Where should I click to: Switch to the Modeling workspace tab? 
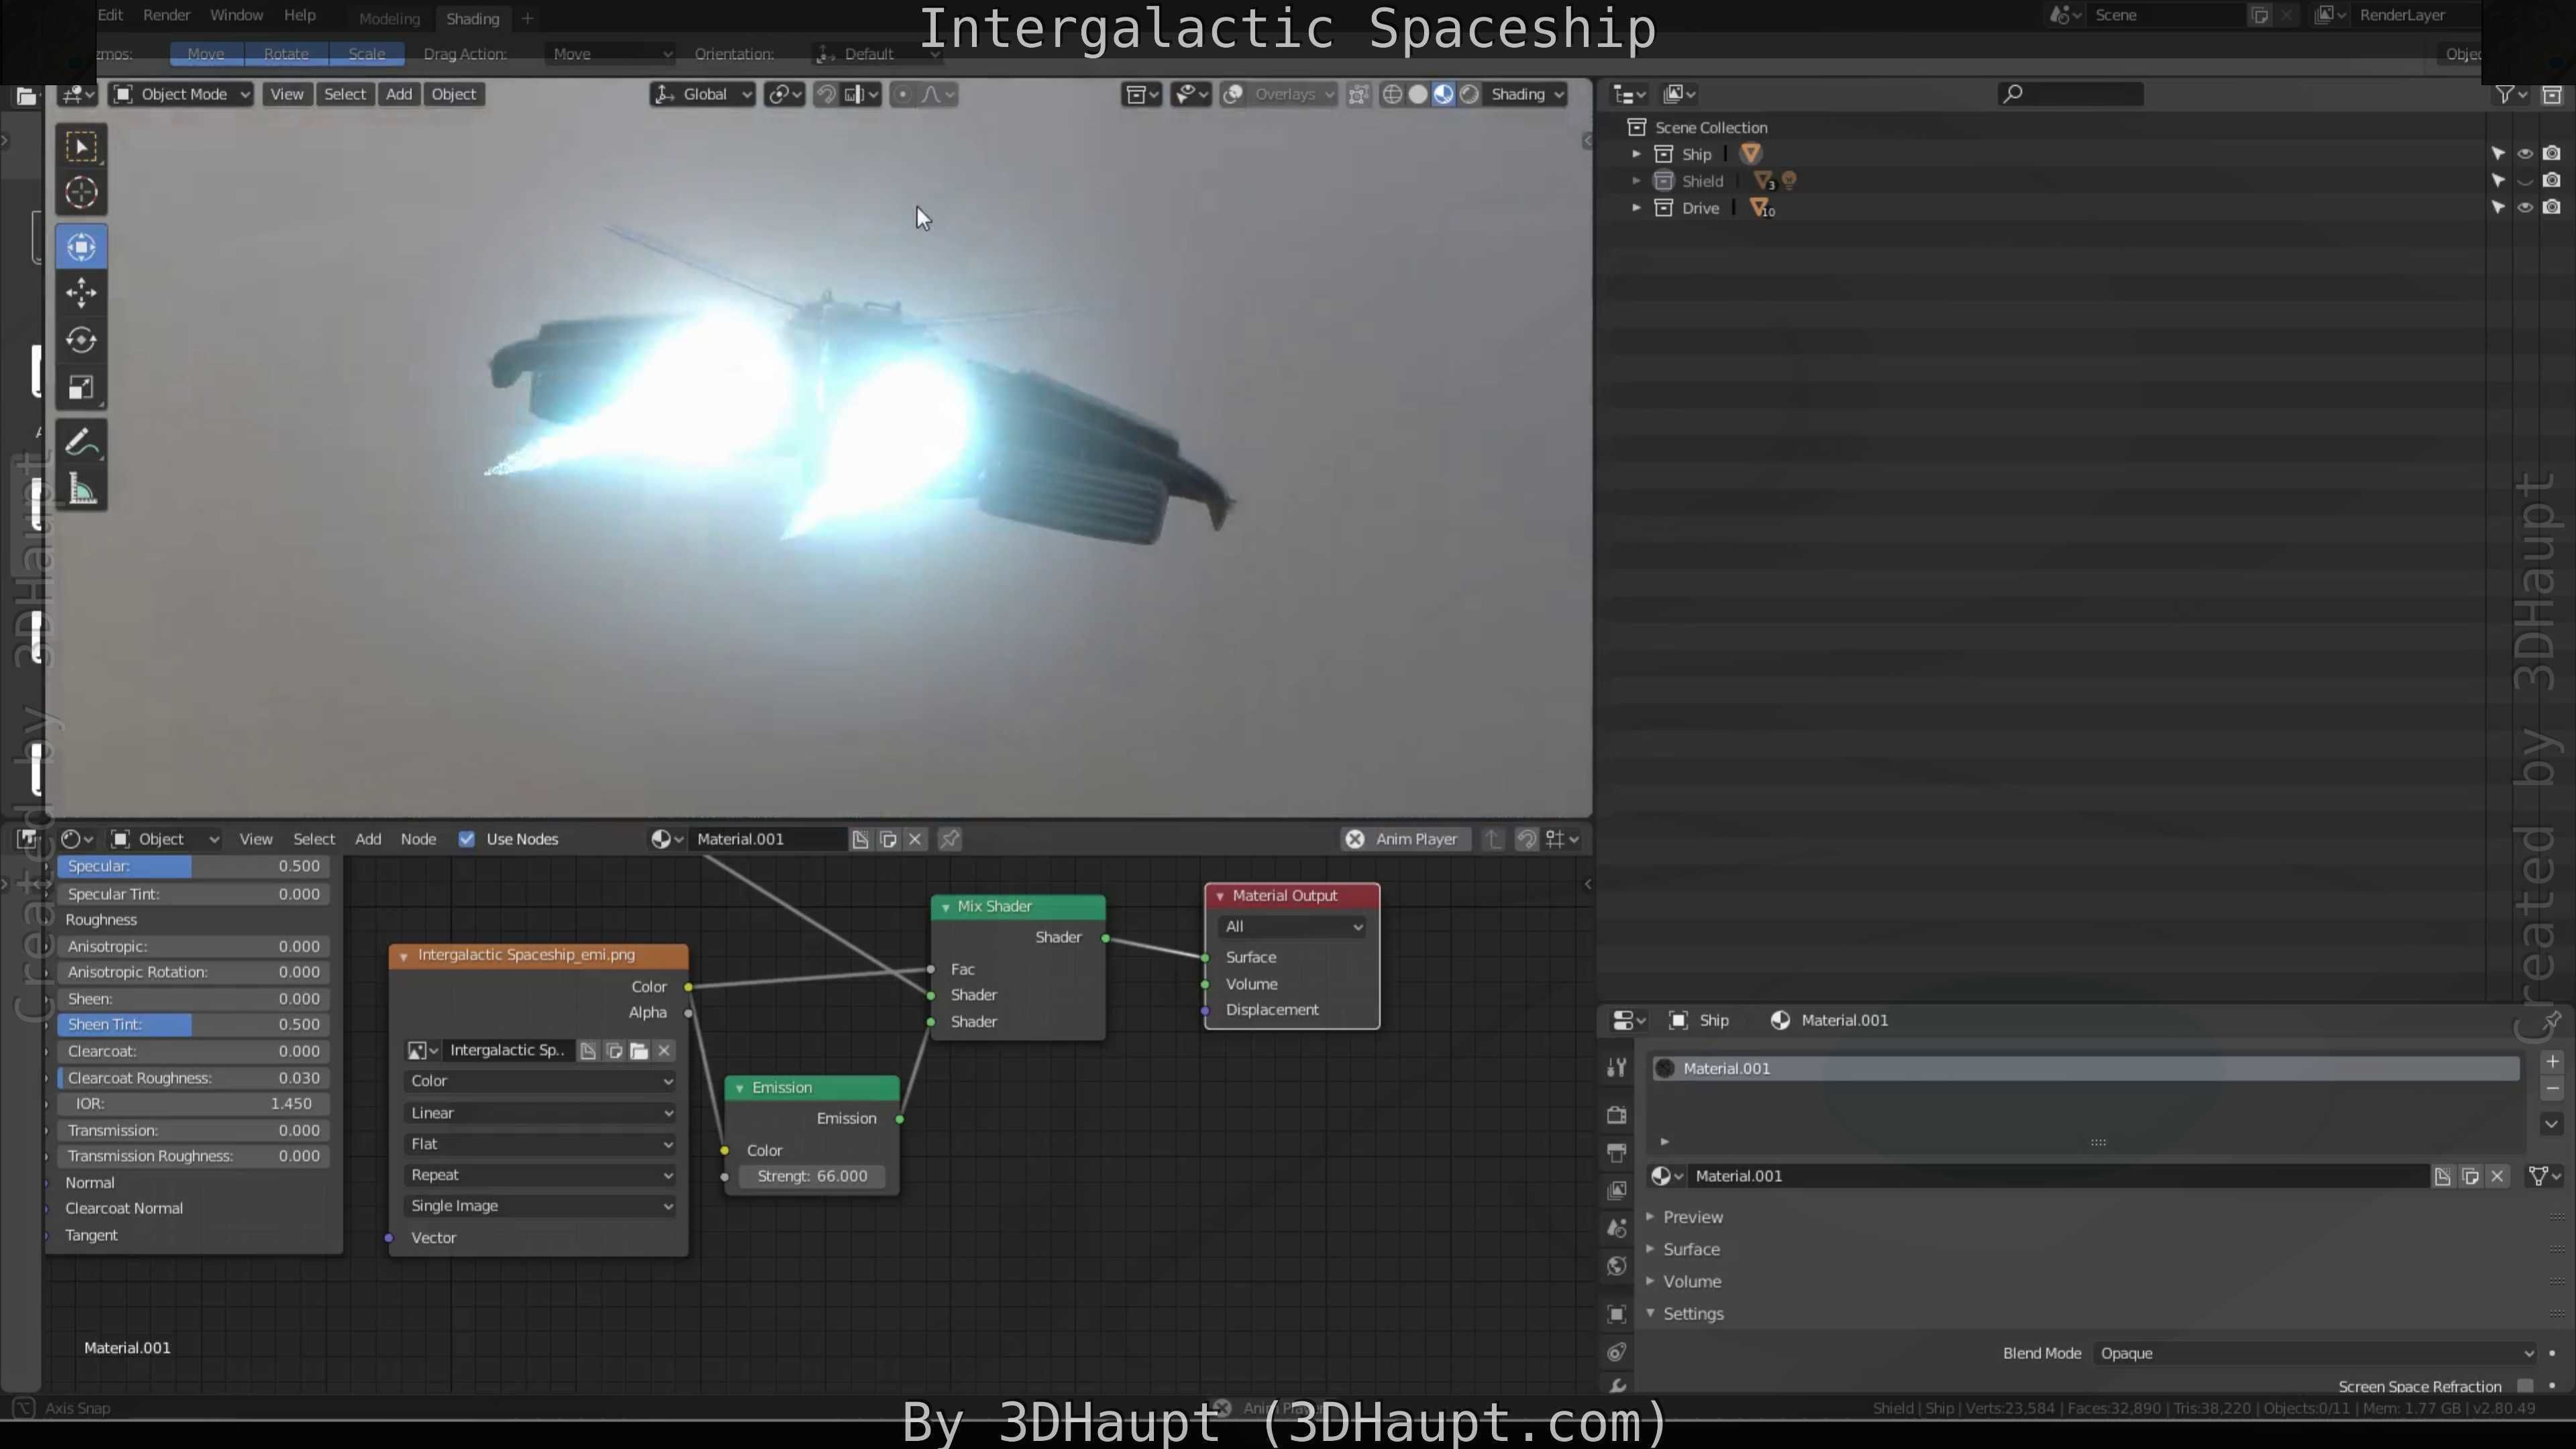pyautogui.click(x=389, y=18)
